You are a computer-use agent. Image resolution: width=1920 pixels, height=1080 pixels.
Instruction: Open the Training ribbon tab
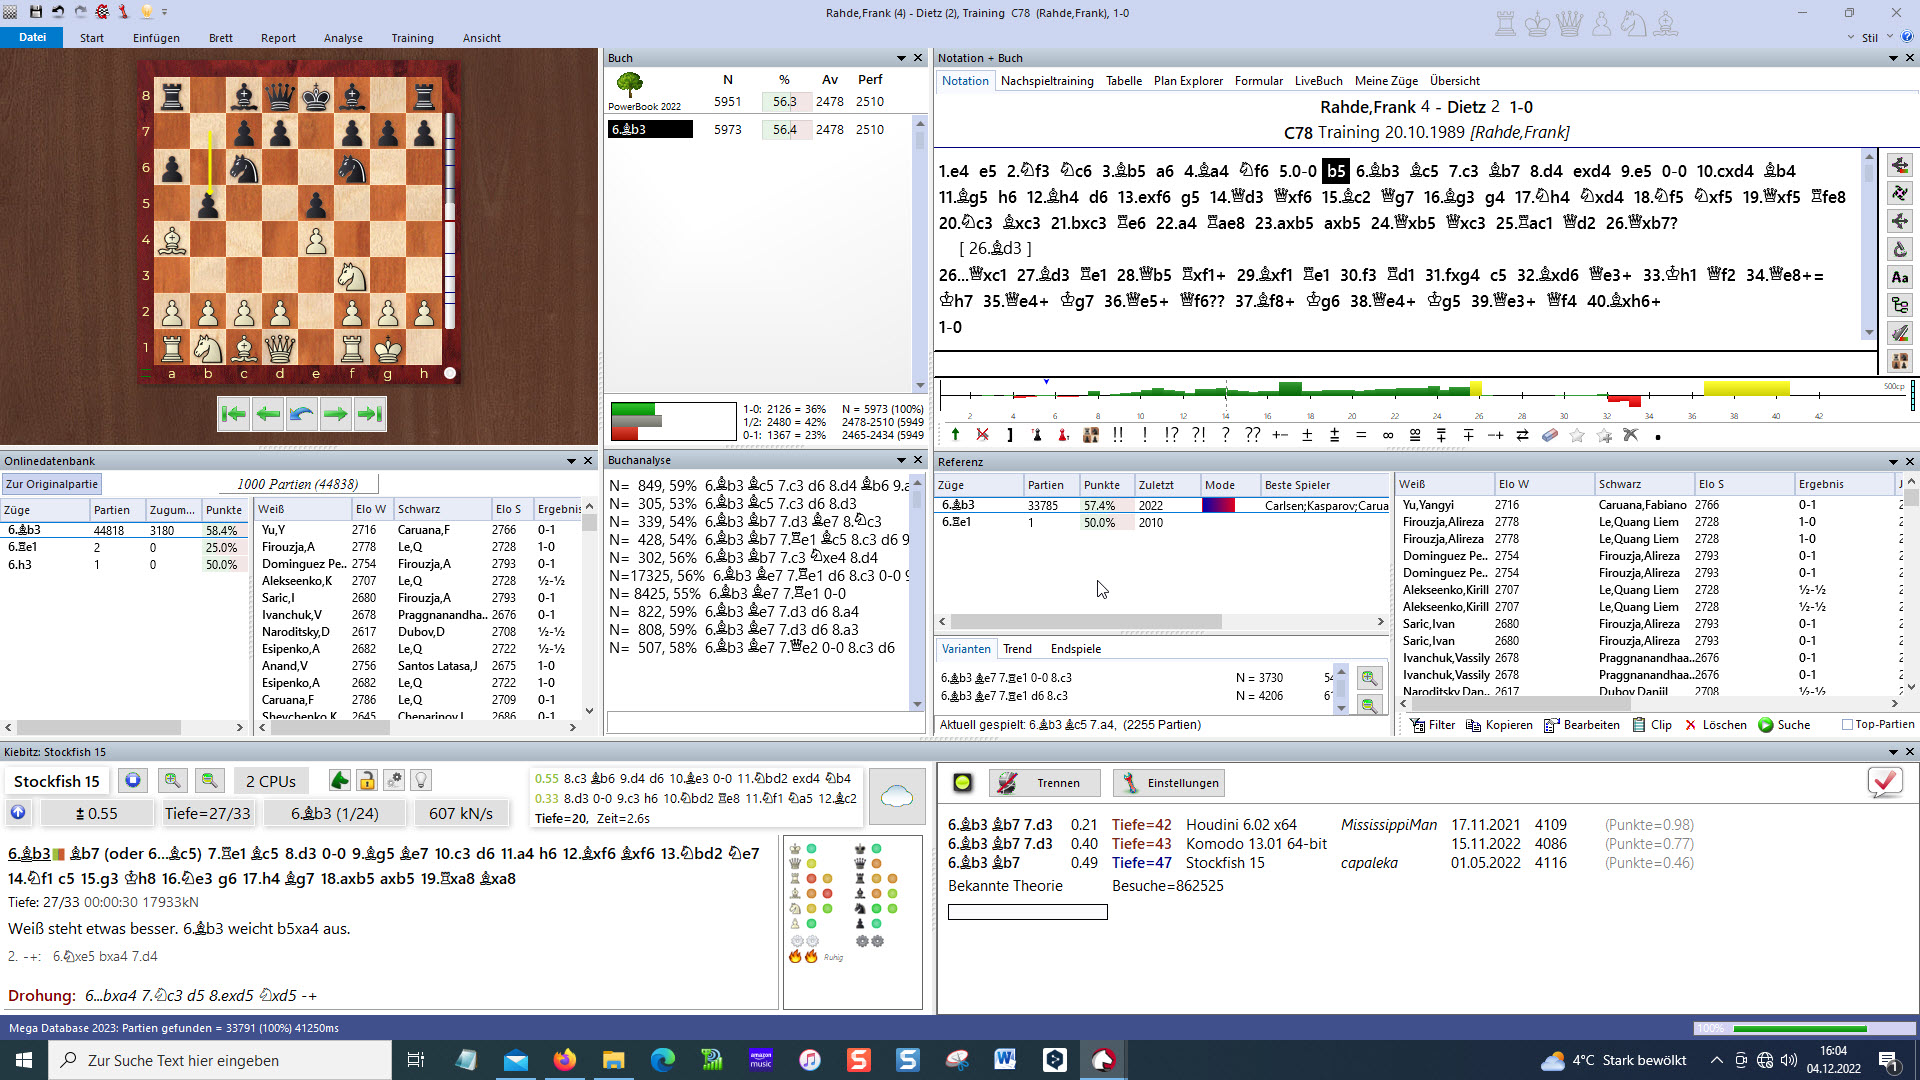click(412, 38)
